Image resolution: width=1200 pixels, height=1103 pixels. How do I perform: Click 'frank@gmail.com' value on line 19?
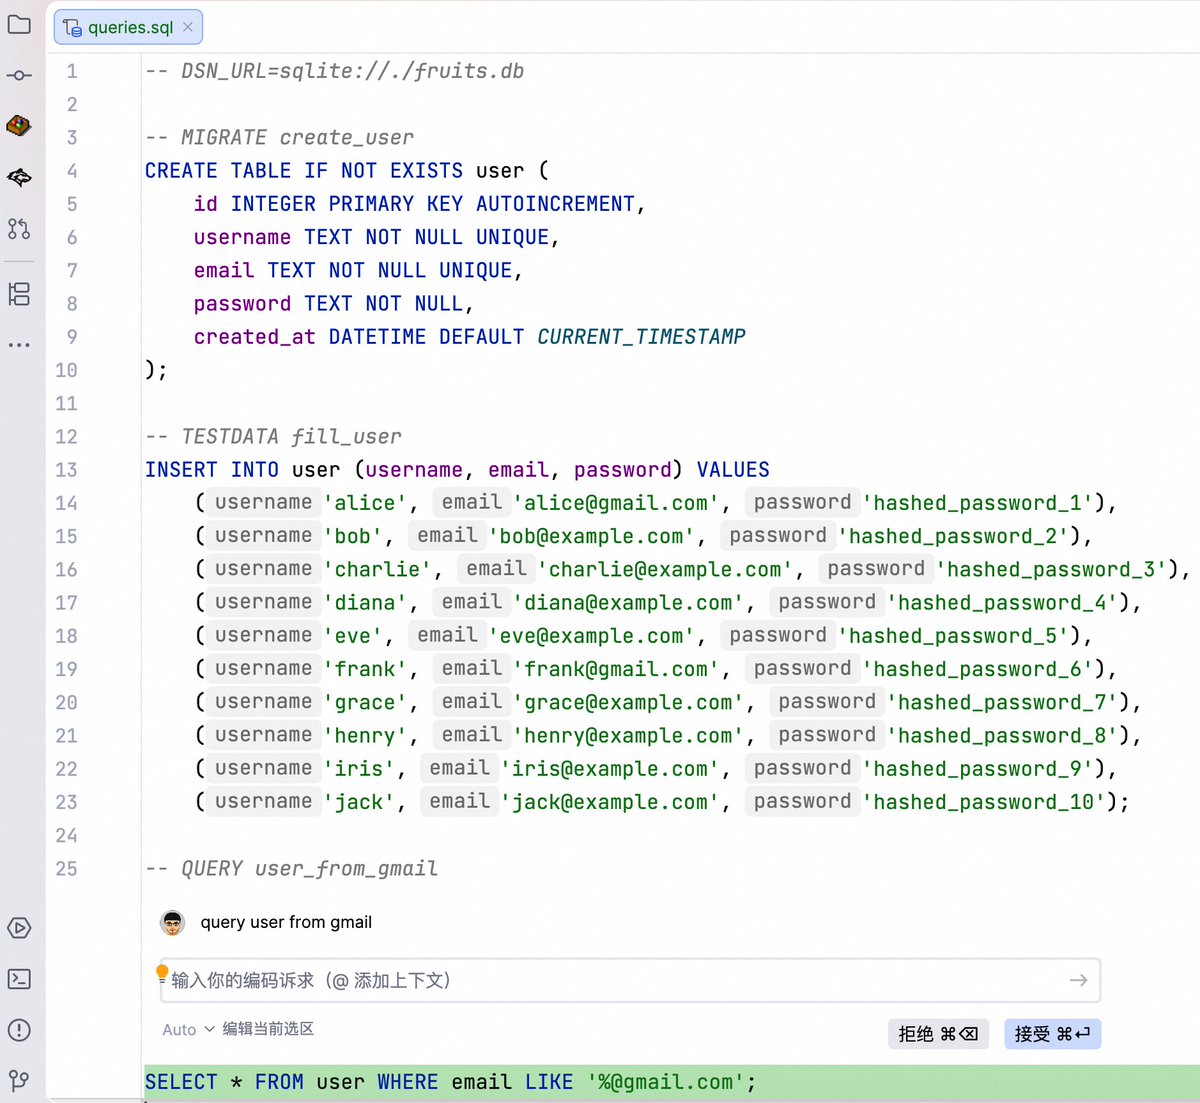pyautogui.click(x=616, y=669)
